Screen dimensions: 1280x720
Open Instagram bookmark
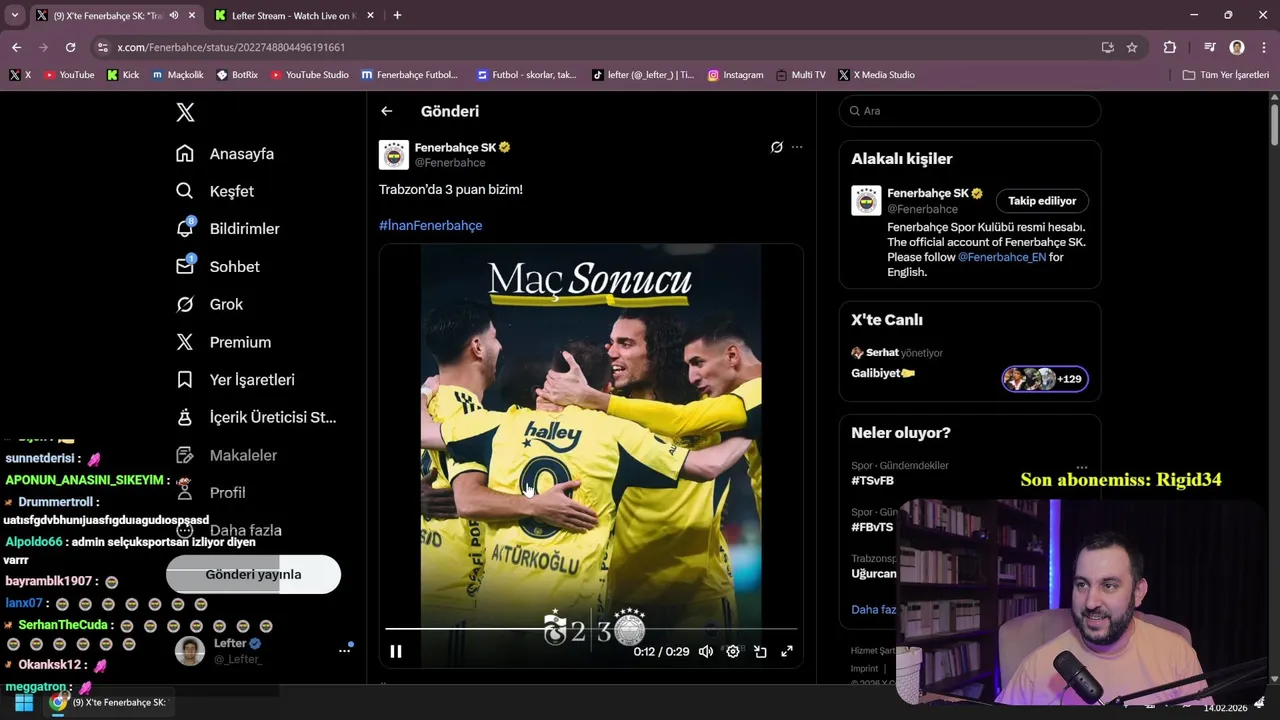(735, 75)
